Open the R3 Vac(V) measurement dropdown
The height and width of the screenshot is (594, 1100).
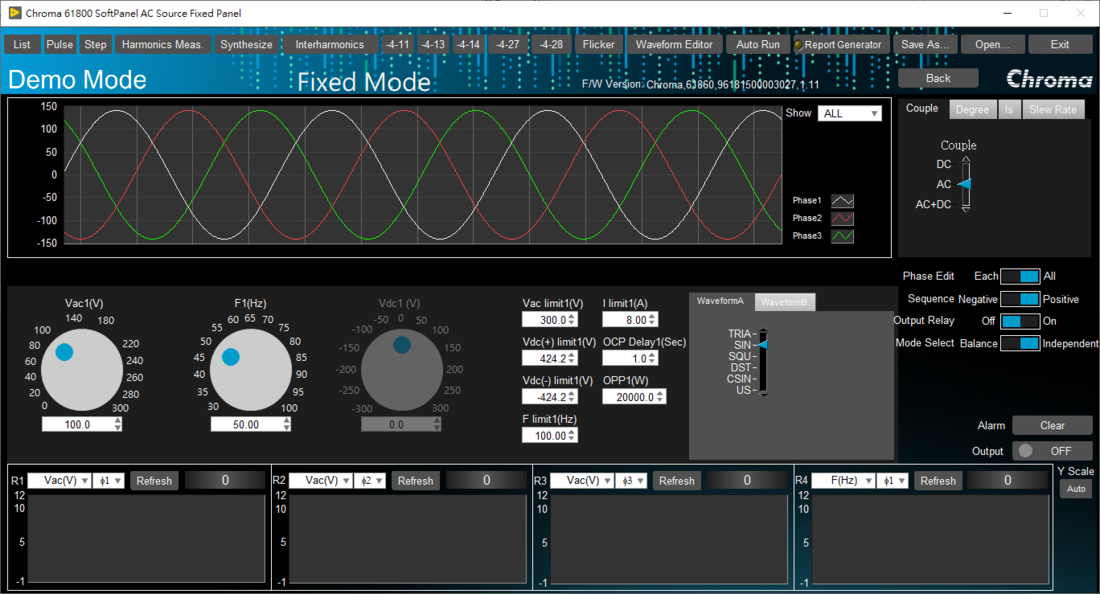coord(582,481)
